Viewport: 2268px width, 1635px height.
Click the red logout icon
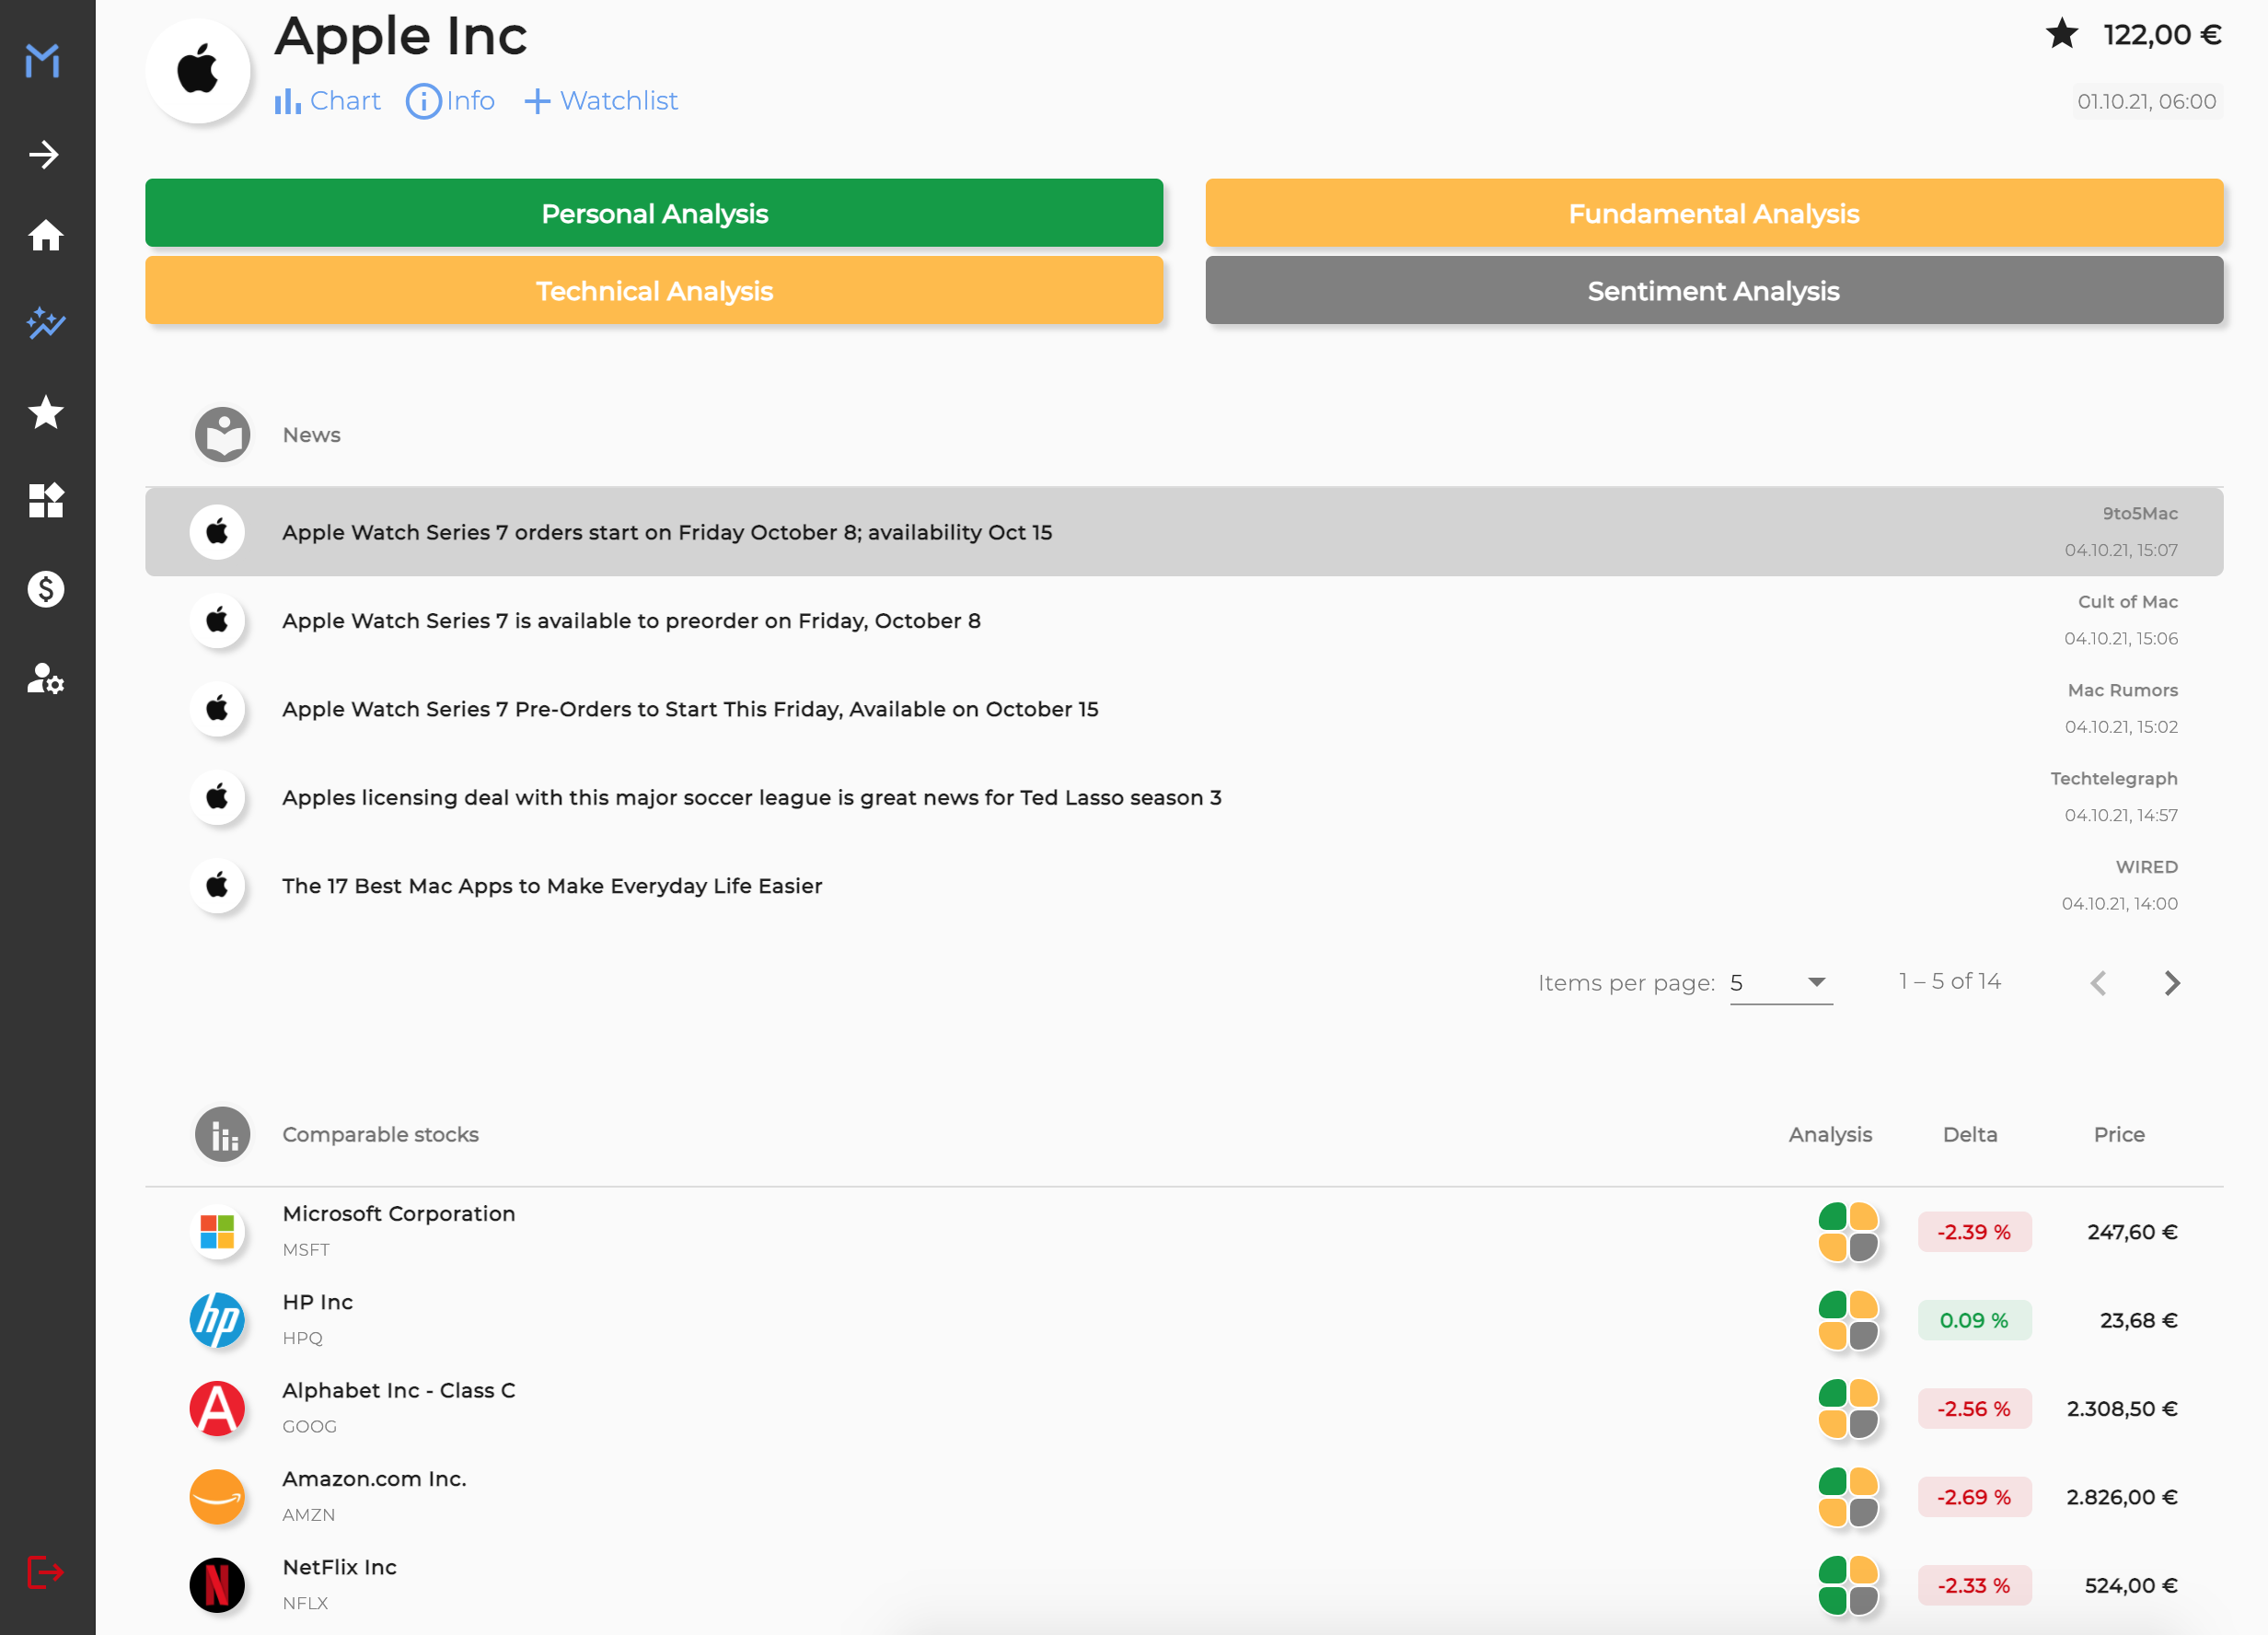tap(45, 1571)
